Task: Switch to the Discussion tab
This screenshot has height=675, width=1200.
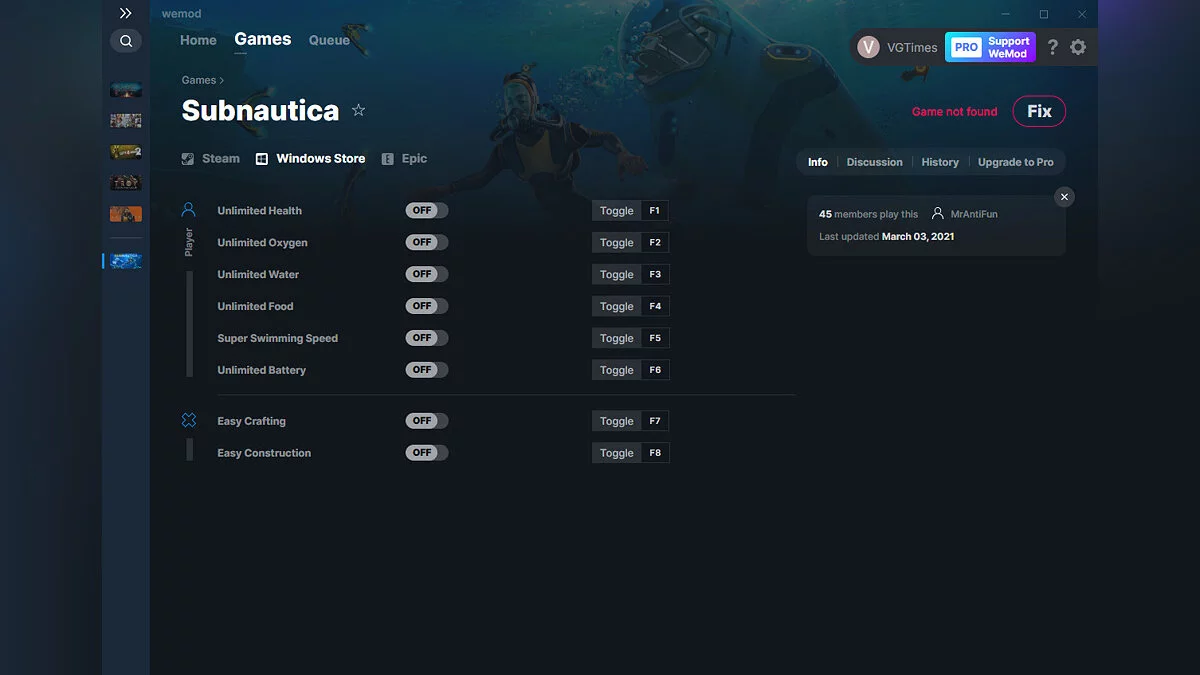Action: point(874,161)
